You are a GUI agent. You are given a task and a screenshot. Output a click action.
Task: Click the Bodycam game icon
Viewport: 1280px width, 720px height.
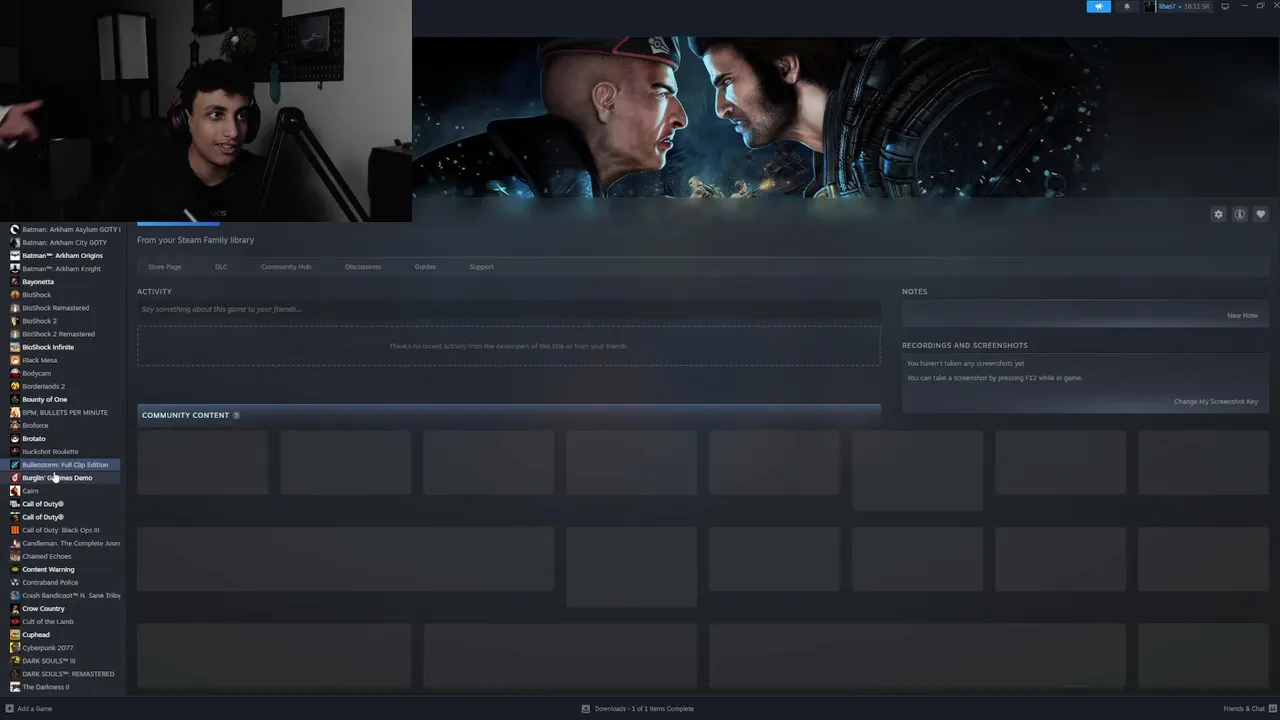(15, 373)
